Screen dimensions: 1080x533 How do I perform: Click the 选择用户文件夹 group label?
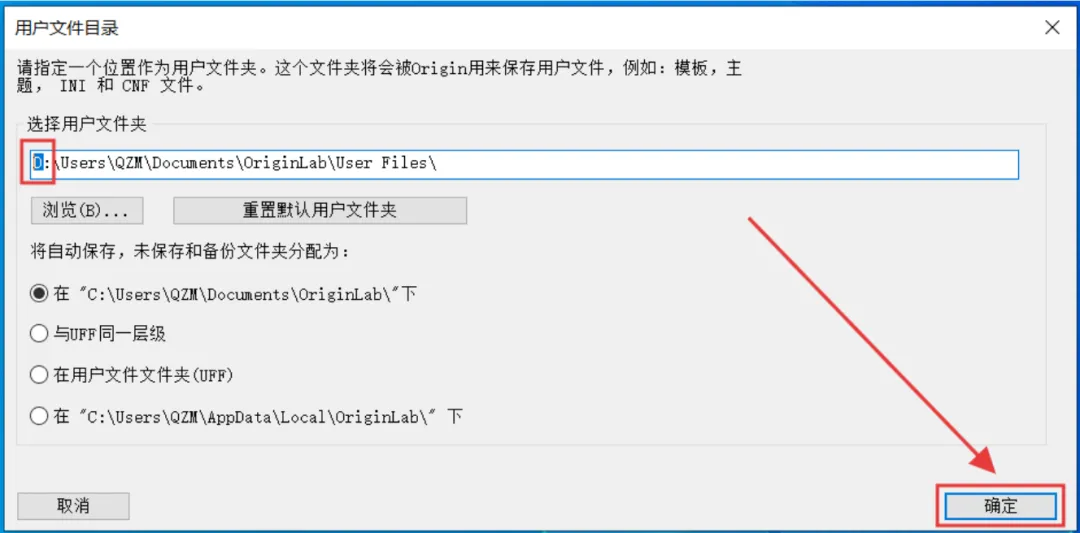(x=87, y=125)
